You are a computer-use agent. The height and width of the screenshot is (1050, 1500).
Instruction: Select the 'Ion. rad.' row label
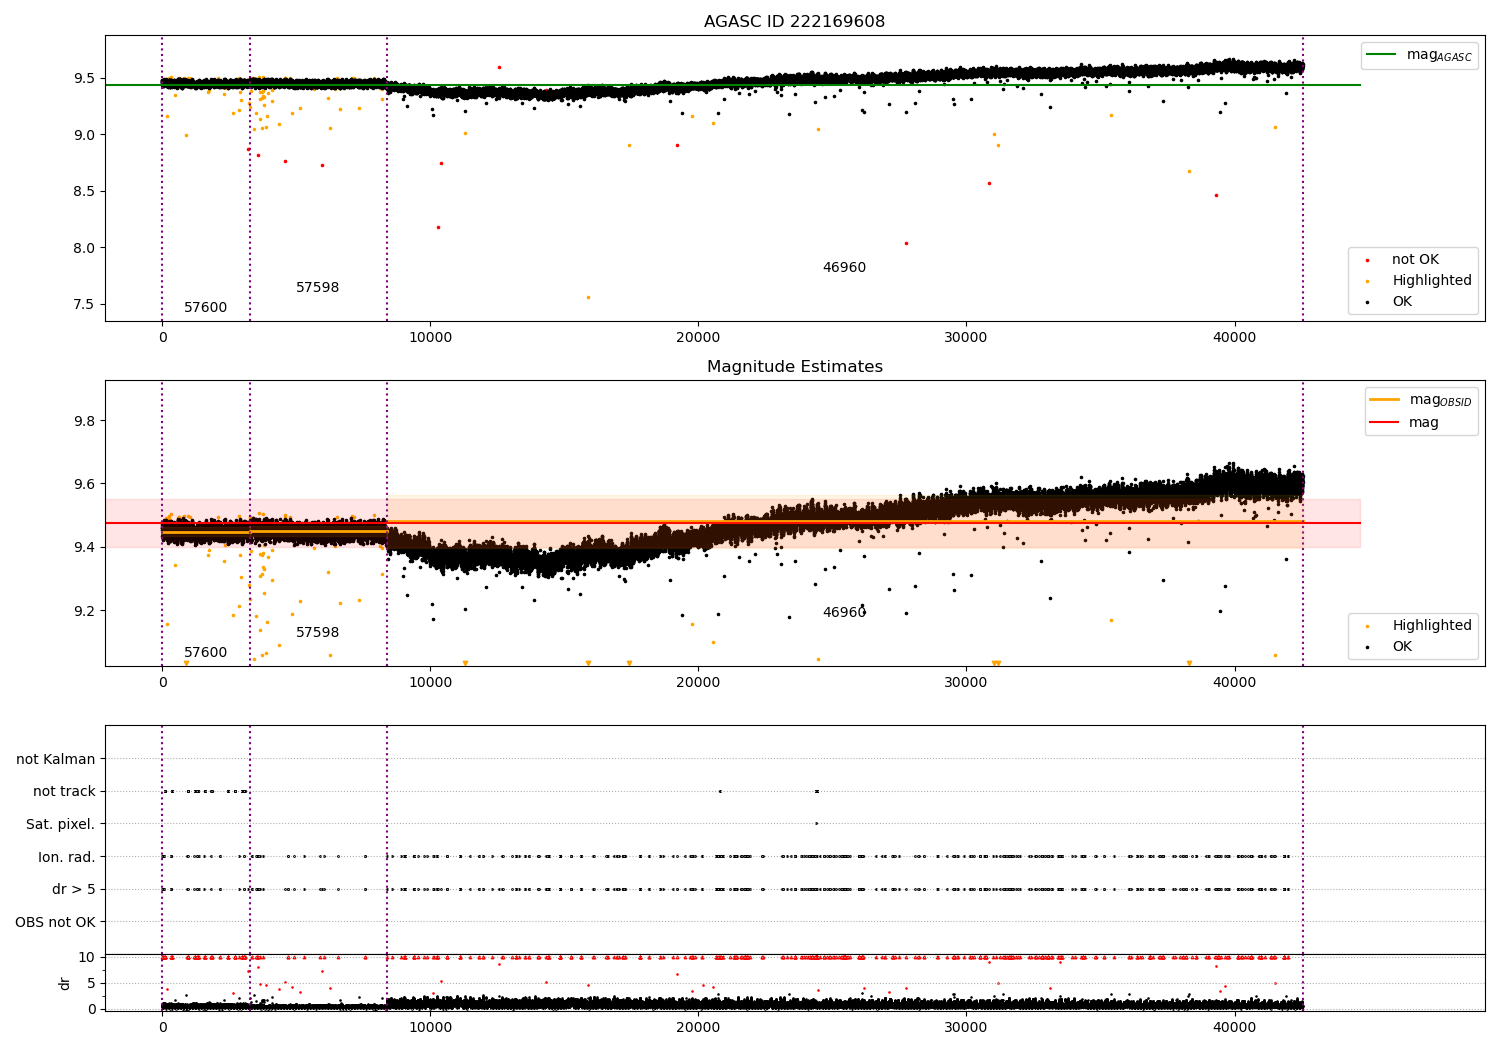[67, 857]
